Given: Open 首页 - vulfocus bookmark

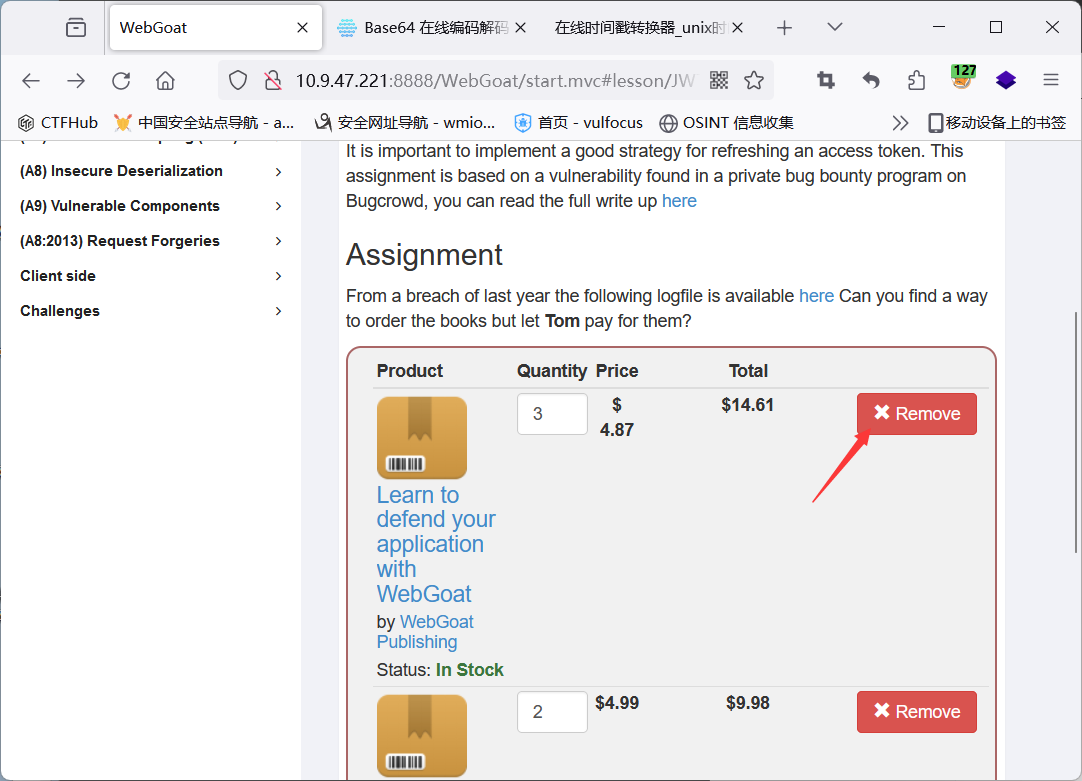Looking at the screenshot, I should coord(578,123).
